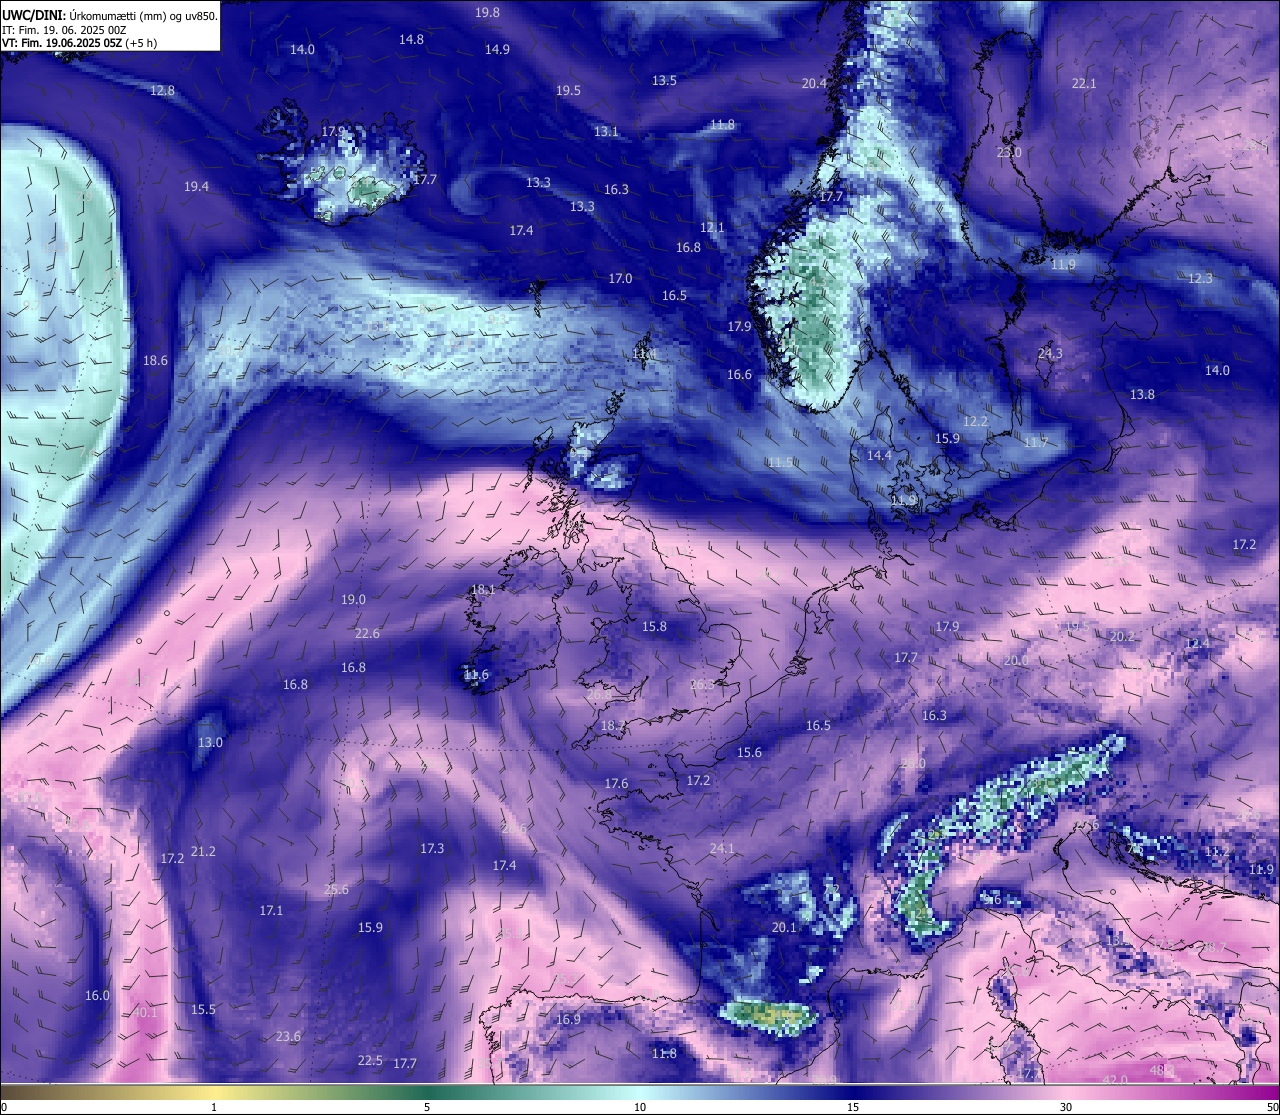Click the 21.2 map value
1280x1115 pixels.
[x=203, y=851]
